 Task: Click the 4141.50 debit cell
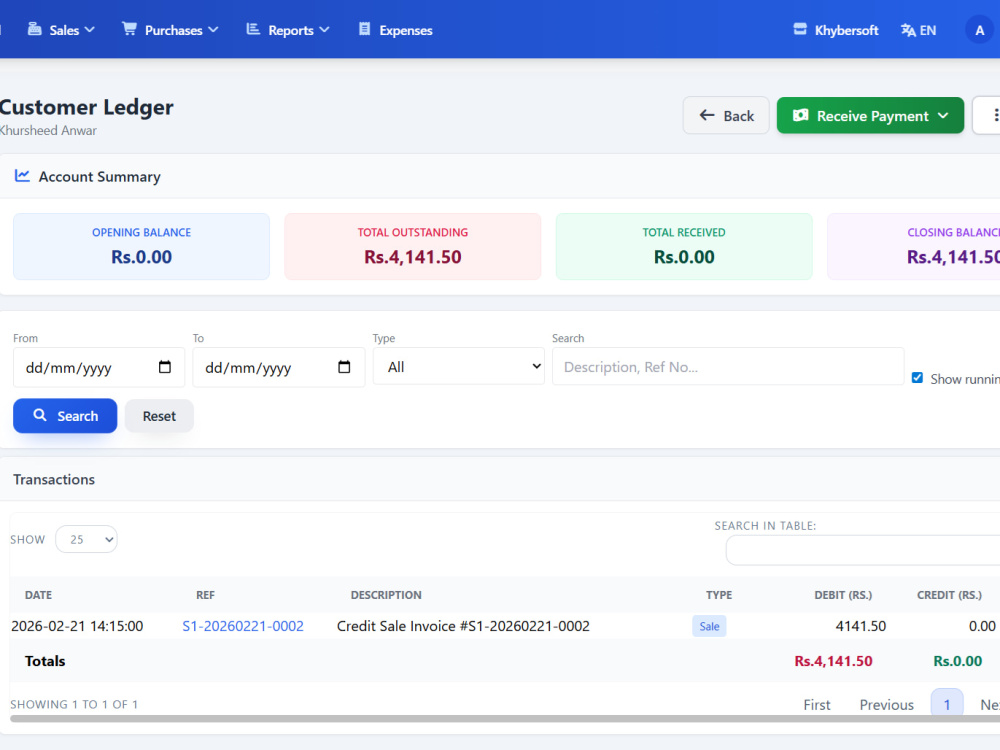point(860,626)
